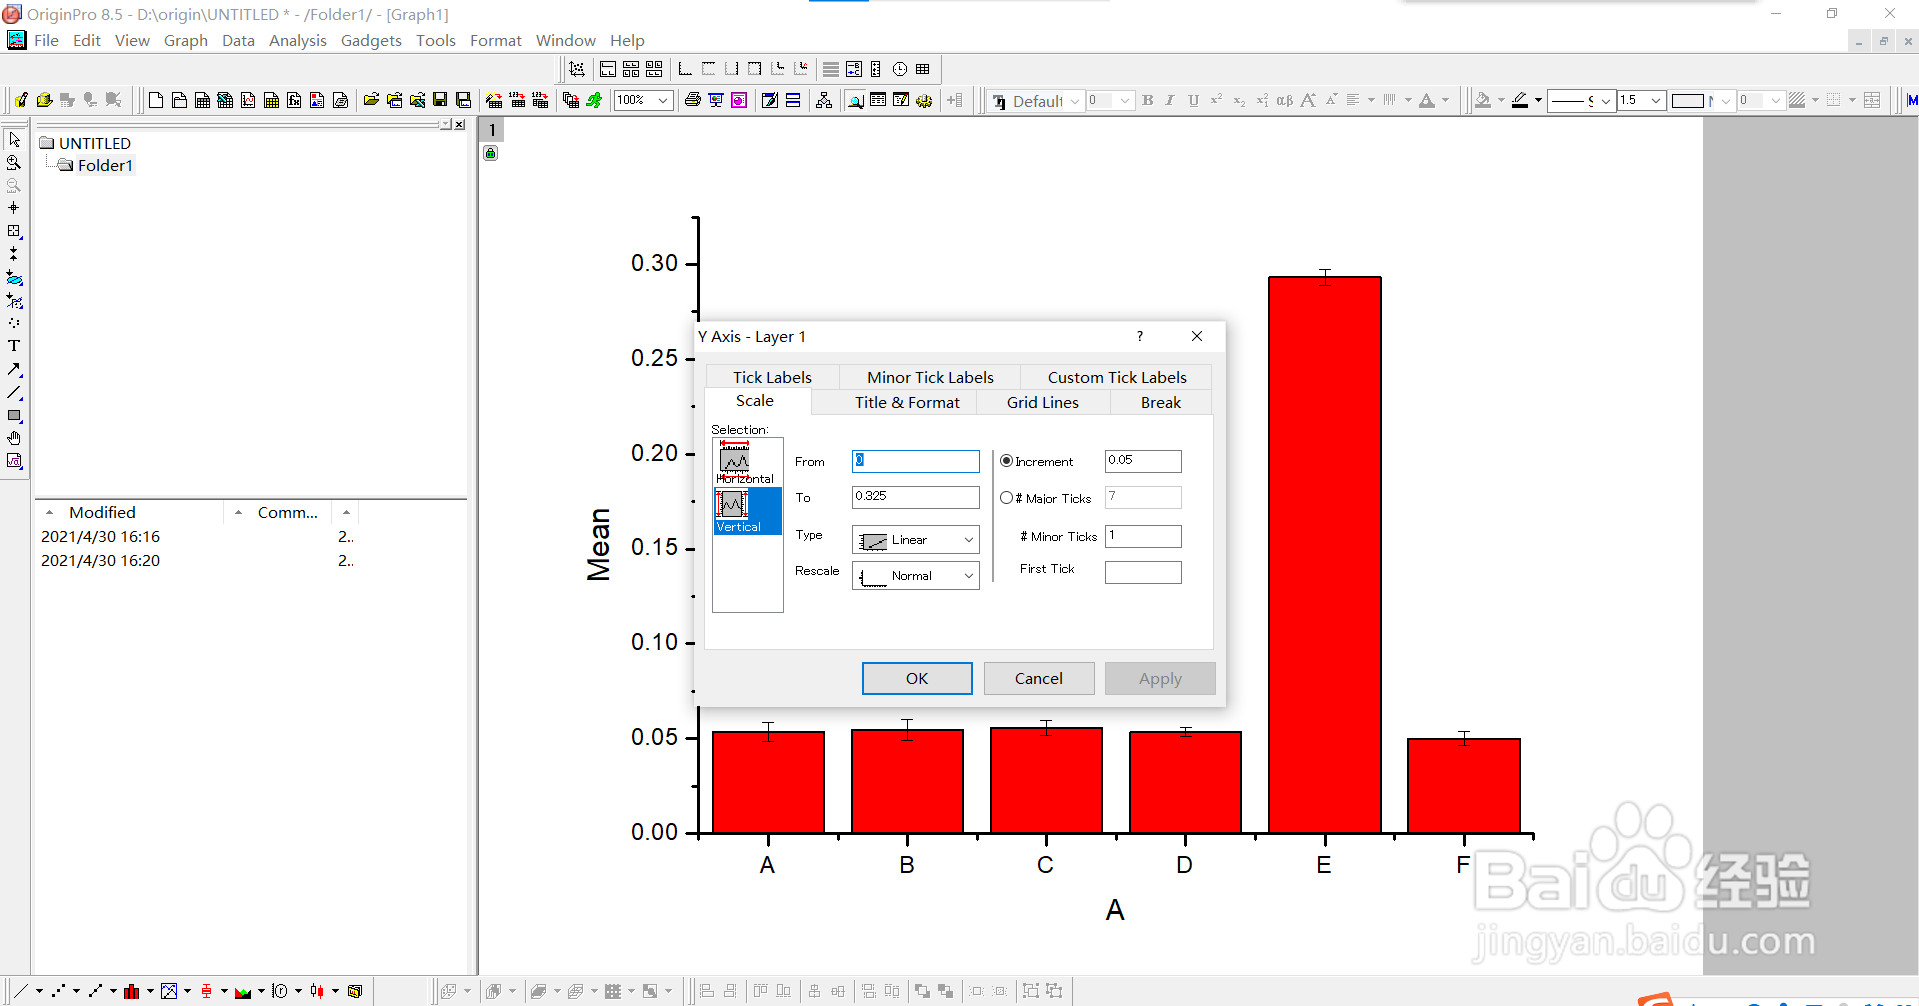Screen dimensions: 1919x1006
Task: Click the Bold format button
Action: [1148, 100]
